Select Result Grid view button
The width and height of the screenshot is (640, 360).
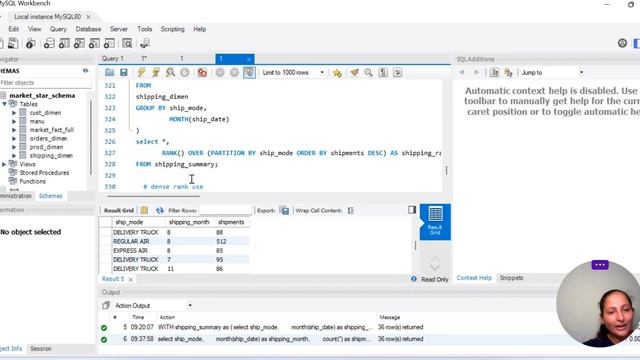pos(435,222)
